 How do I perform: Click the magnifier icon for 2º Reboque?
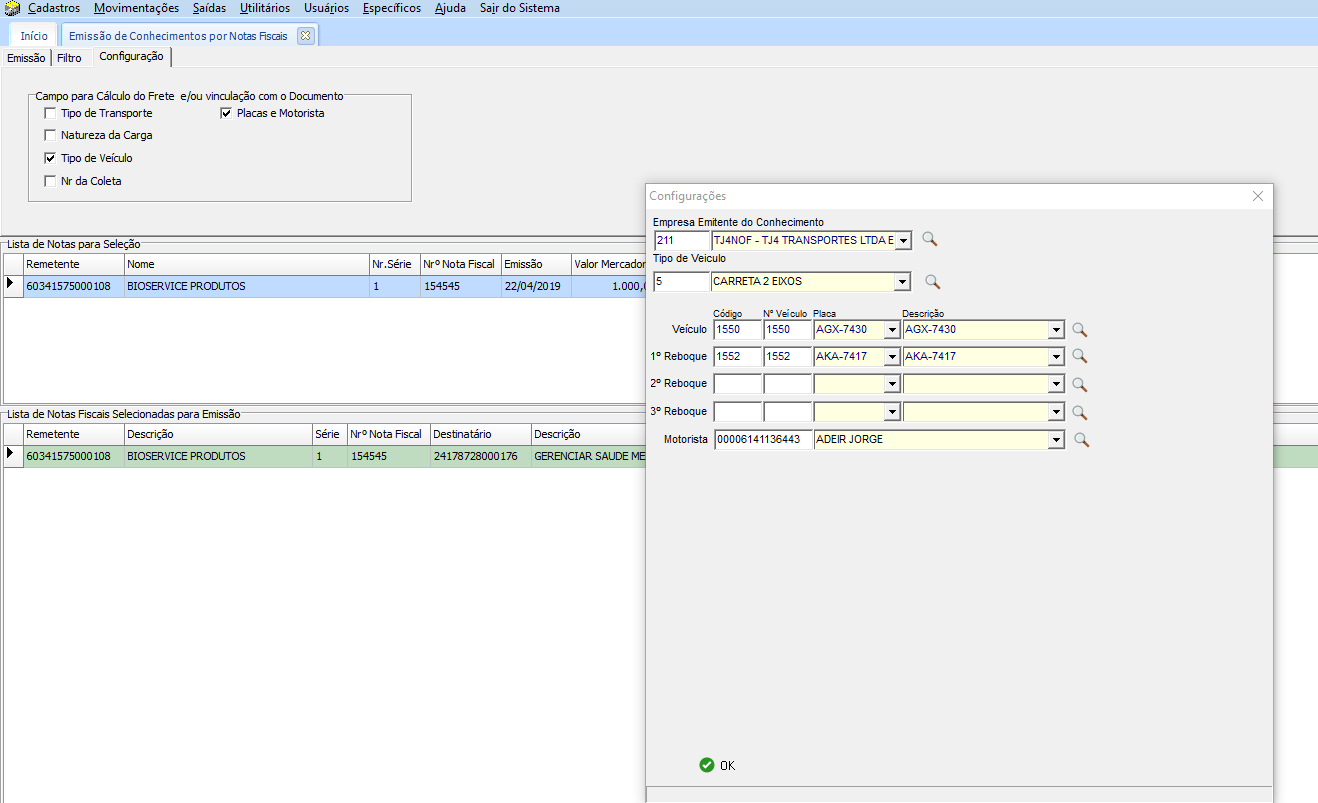click(1079, 384)
